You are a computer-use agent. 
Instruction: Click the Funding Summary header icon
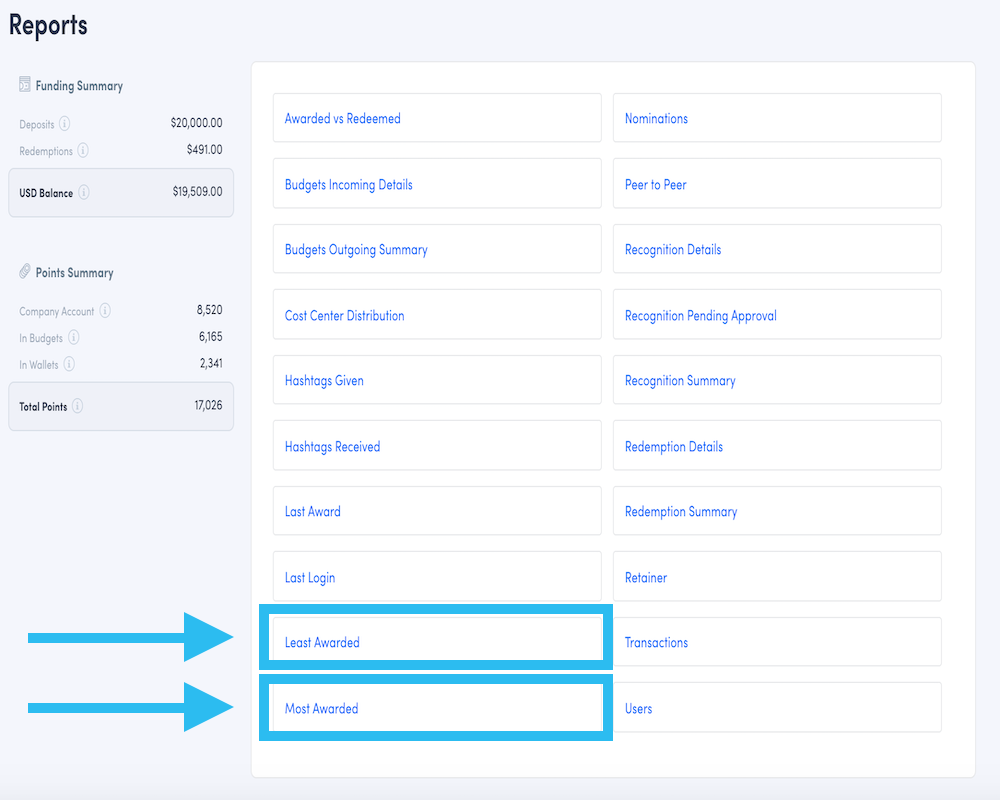(x=23, y=85)
